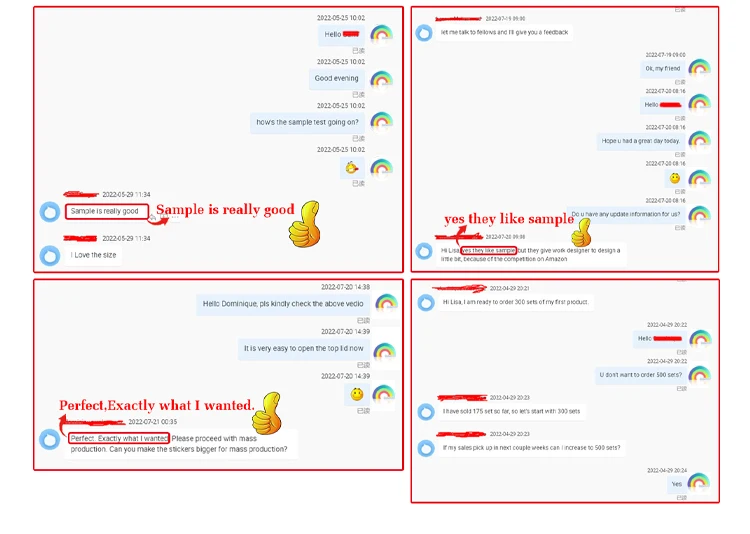This screenshot has height=534, width=750.
Task: Click the smiley emoji in top-right chat panel
Action: click(675, 178)
